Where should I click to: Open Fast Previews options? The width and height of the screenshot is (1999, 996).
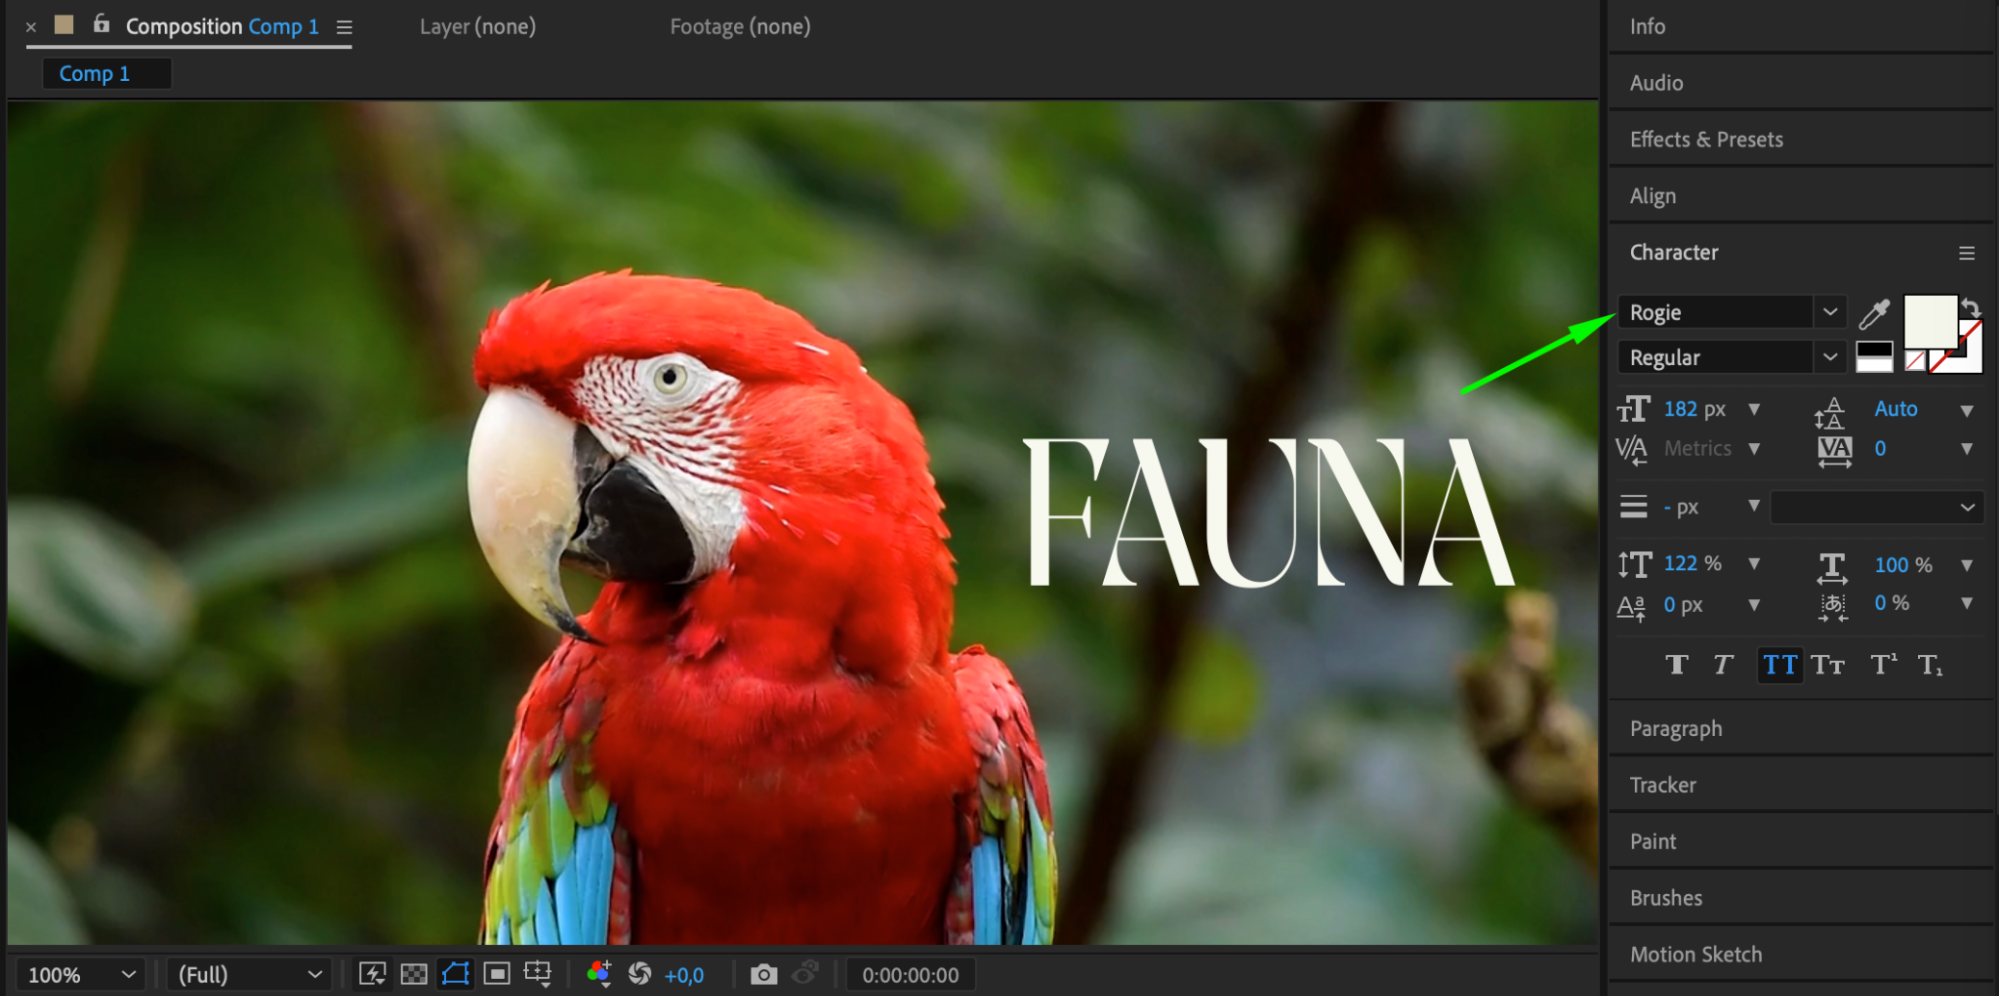[372, 974]
